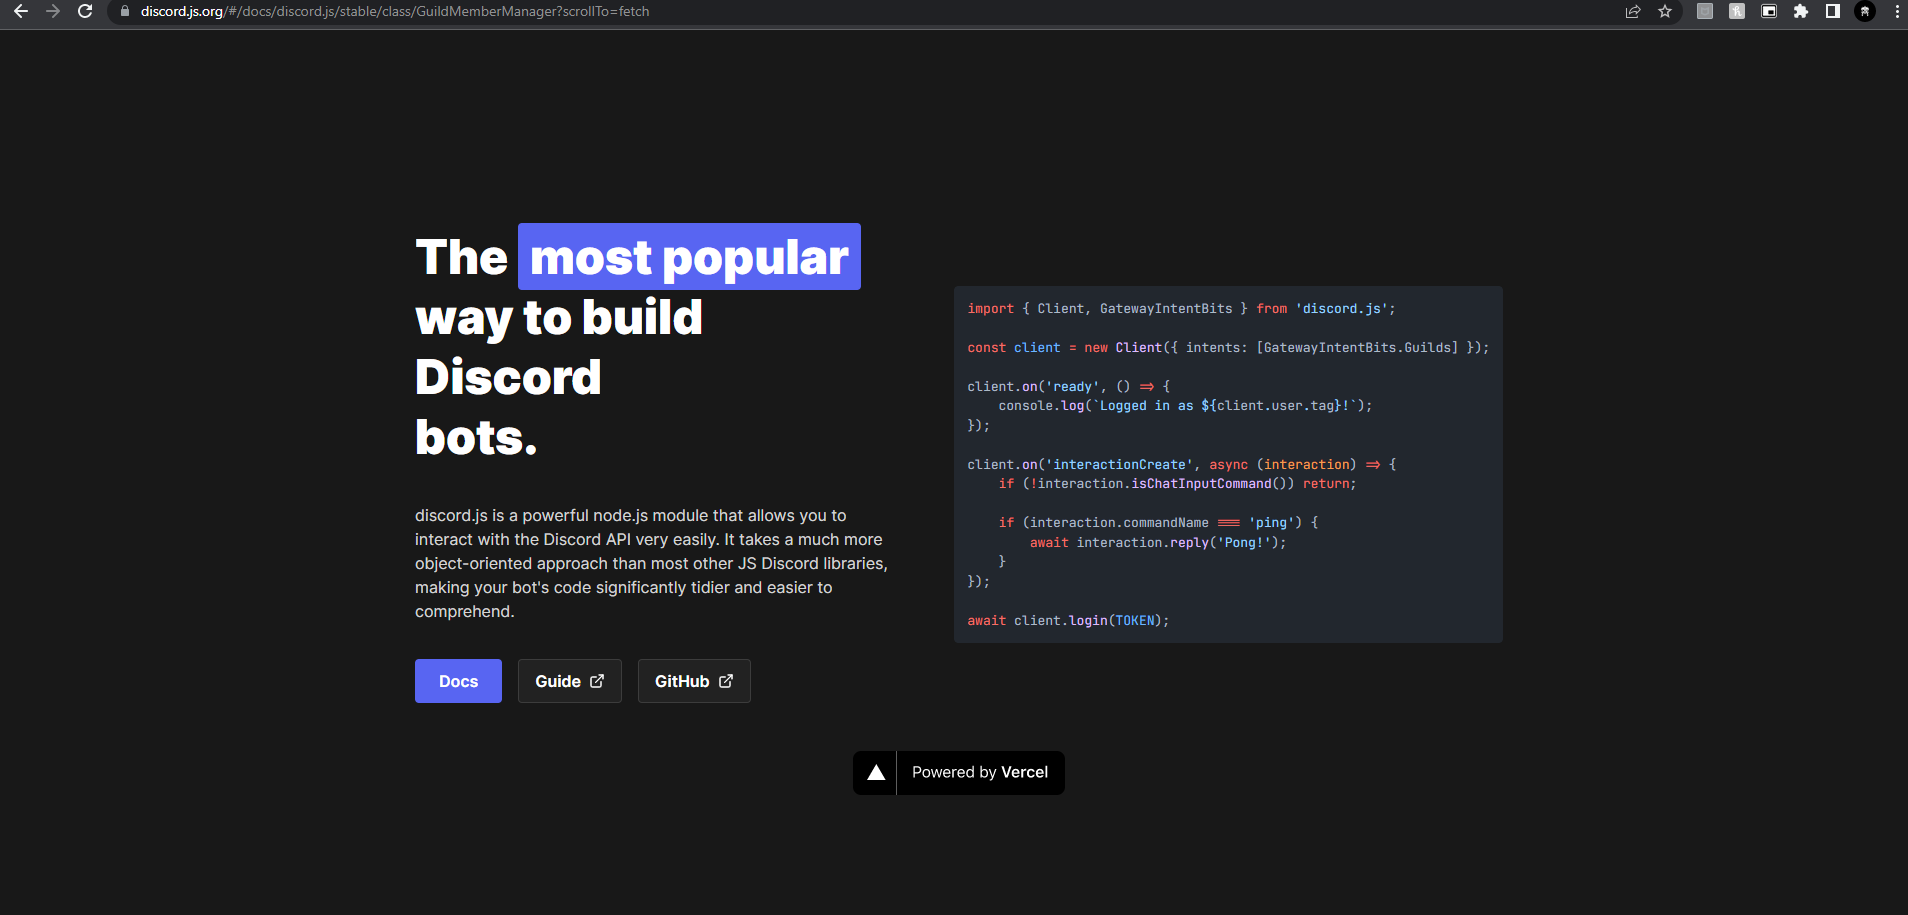The width and height of the screenshot is (1908, 915).
Task: Go back to the previous page
Action: (21, 11)
